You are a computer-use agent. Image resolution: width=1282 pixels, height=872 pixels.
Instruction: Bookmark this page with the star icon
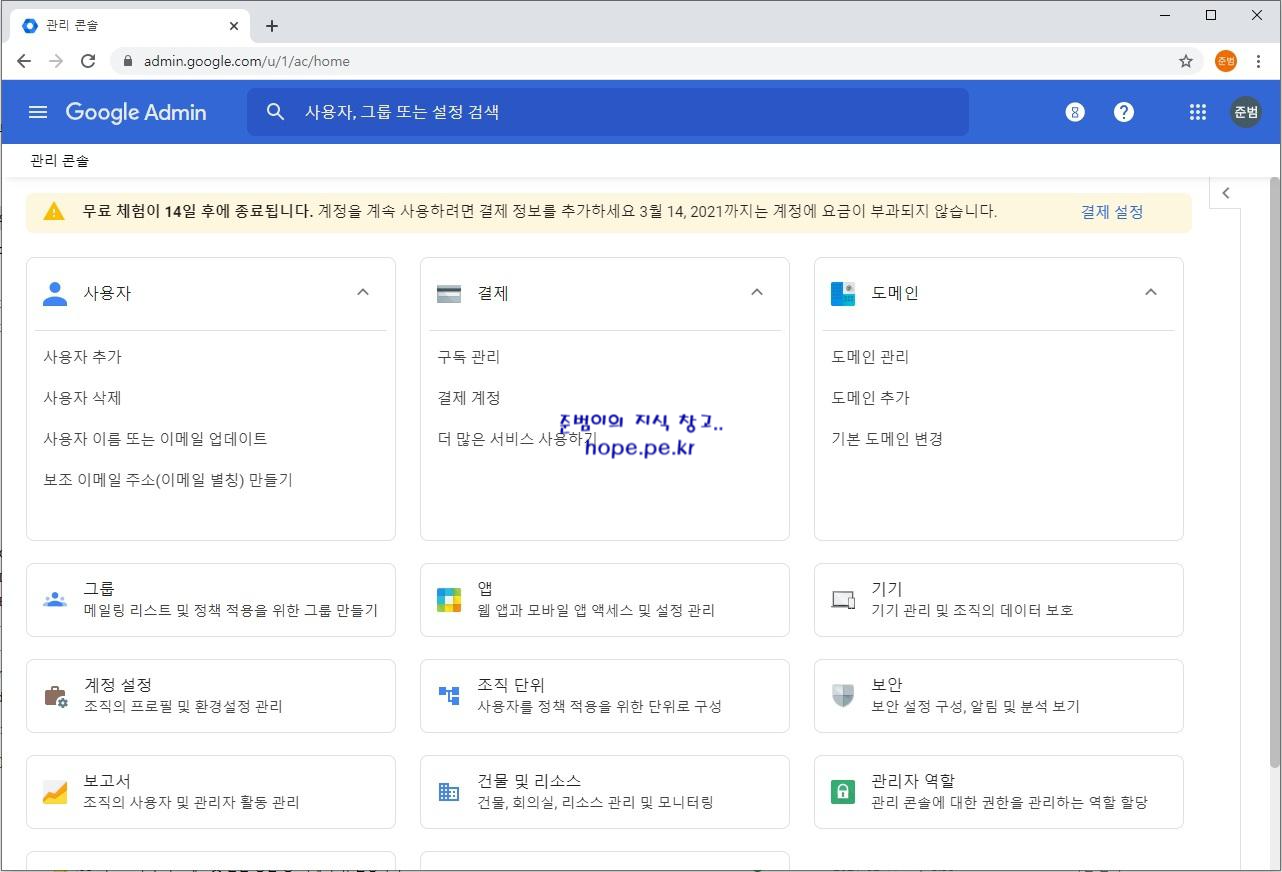1186,61
